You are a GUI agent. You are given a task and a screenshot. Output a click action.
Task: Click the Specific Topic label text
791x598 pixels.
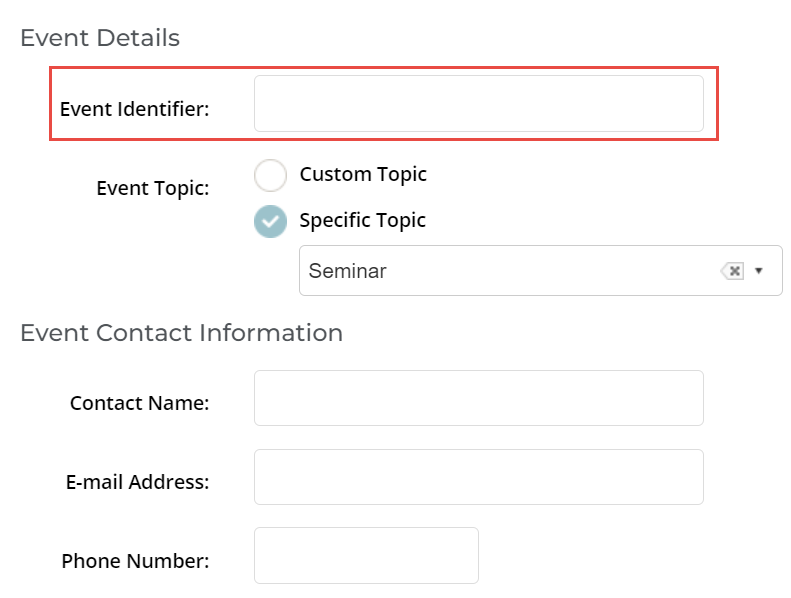tap(363, 221)
